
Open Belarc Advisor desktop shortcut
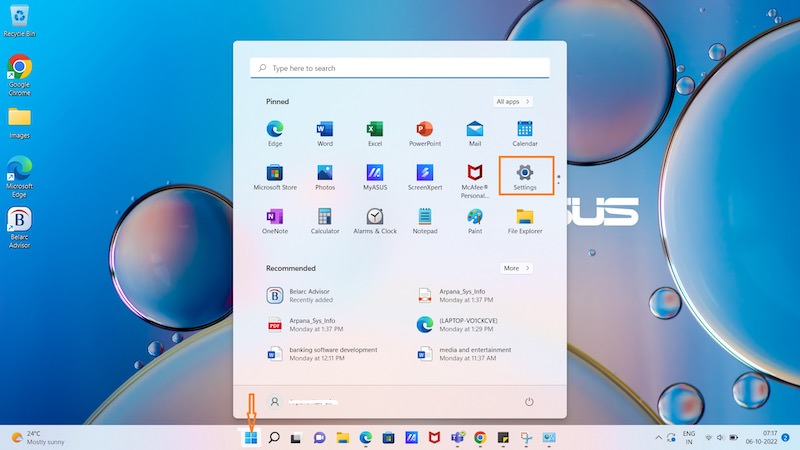pos(19,228)
